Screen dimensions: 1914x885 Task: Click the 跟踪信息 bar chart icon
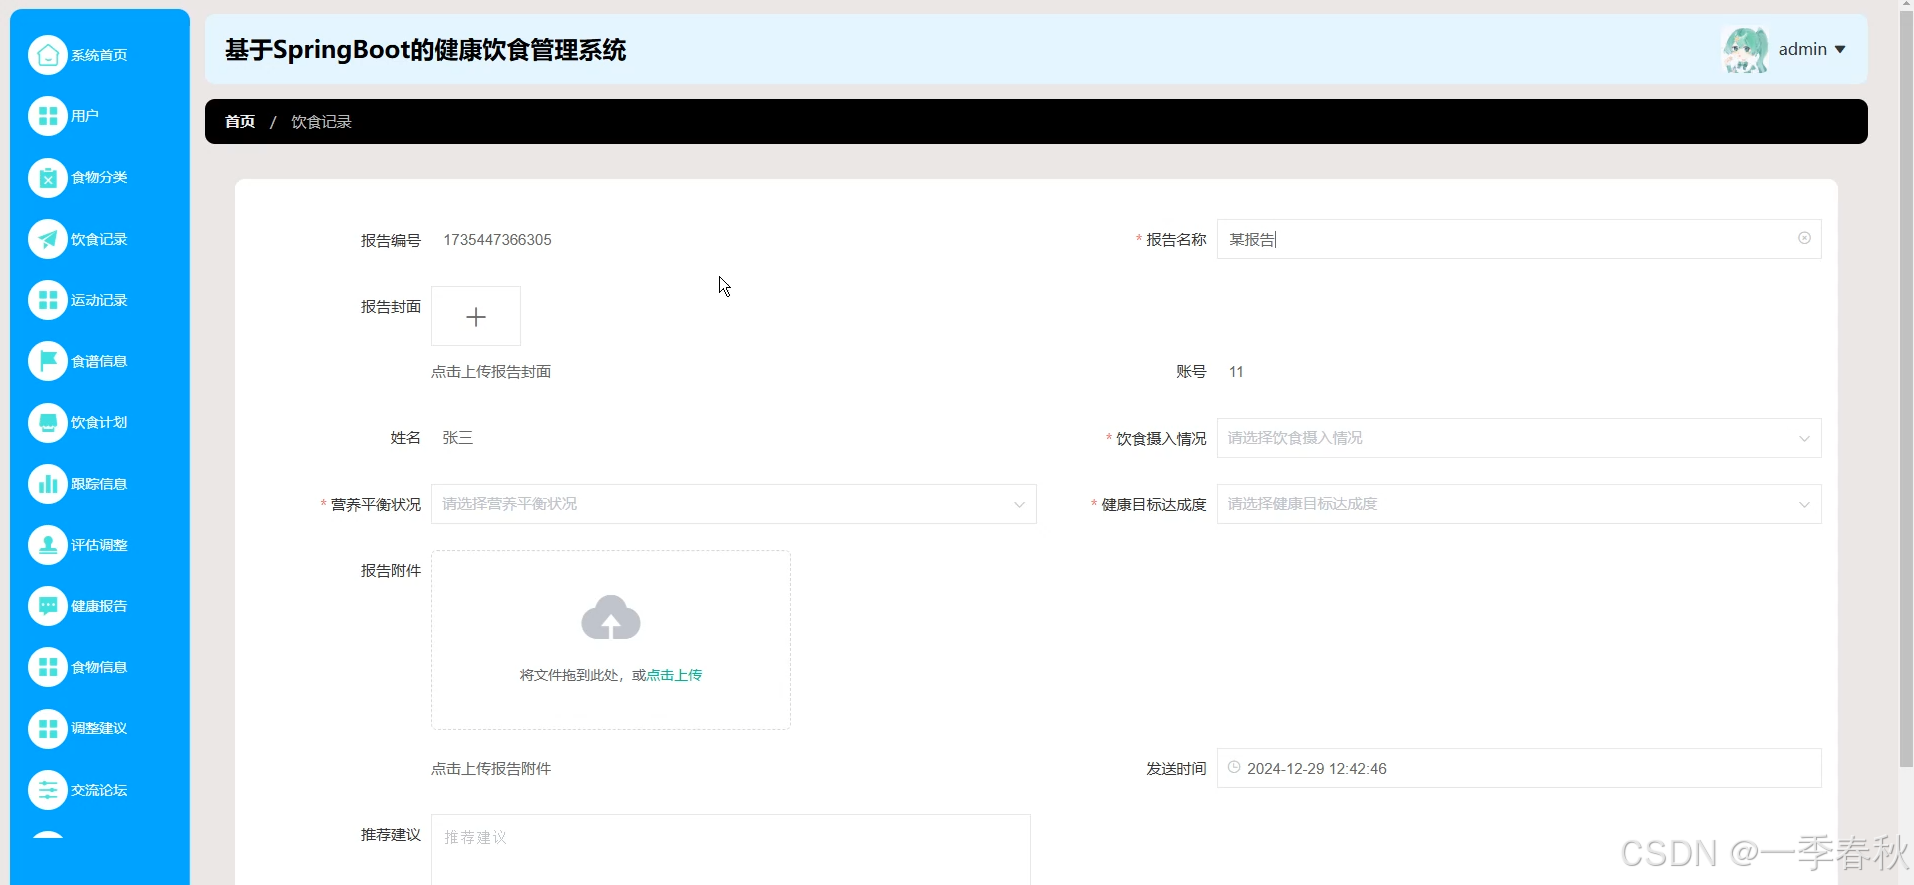coord(48,484)
